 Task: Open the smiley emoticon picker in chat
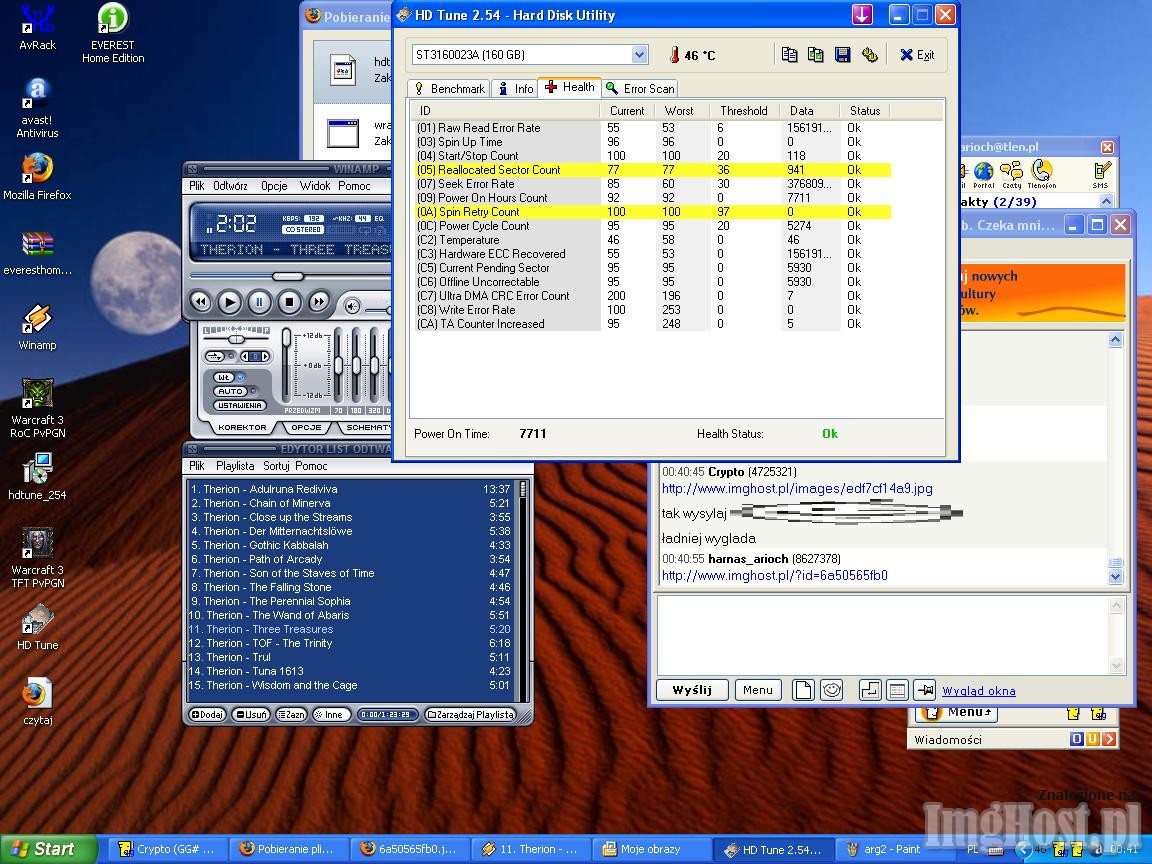pos(831,690)
